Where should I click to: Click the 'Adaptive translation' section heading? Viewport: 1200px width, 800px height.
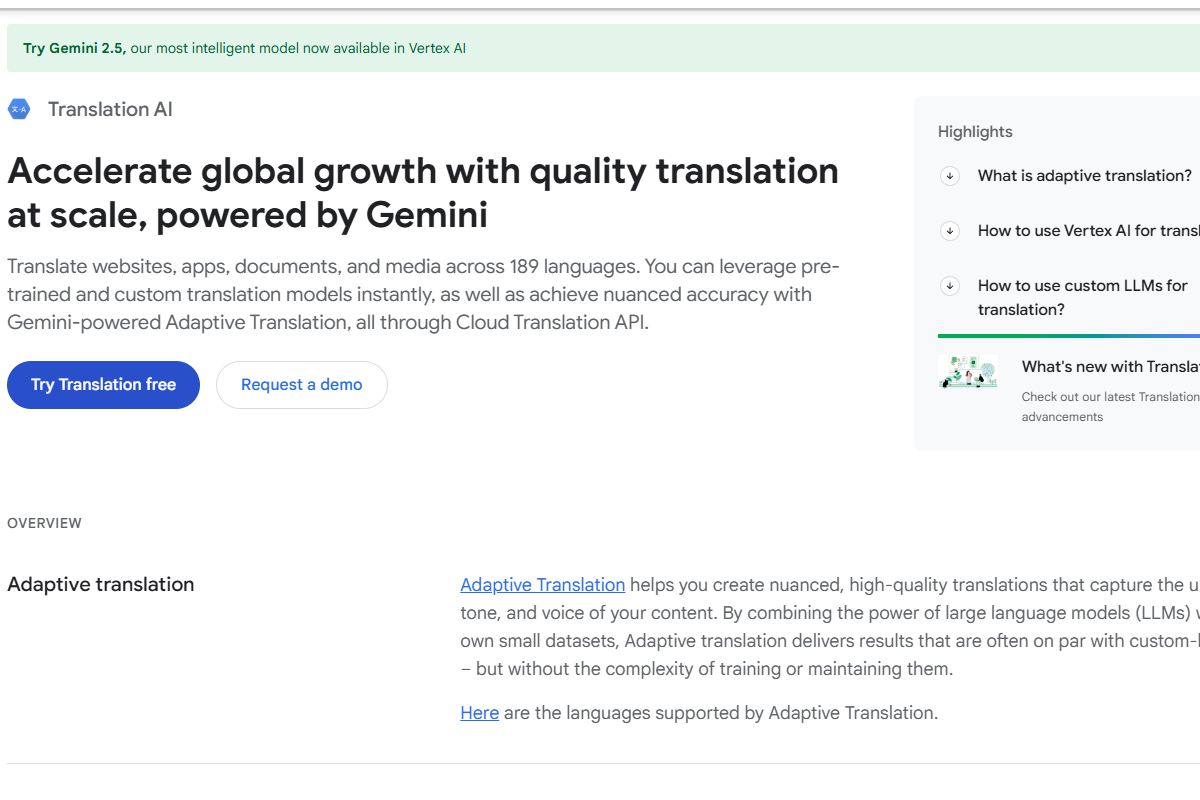(x=101, y=585)
